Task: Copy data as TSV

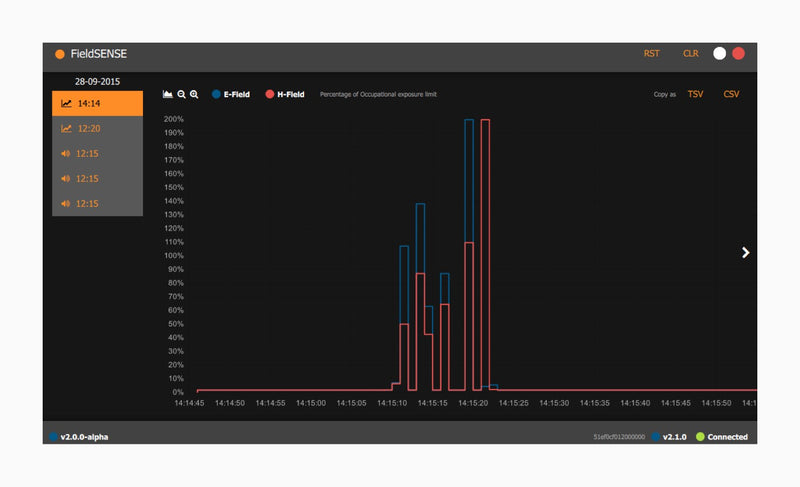Action: 696,94
